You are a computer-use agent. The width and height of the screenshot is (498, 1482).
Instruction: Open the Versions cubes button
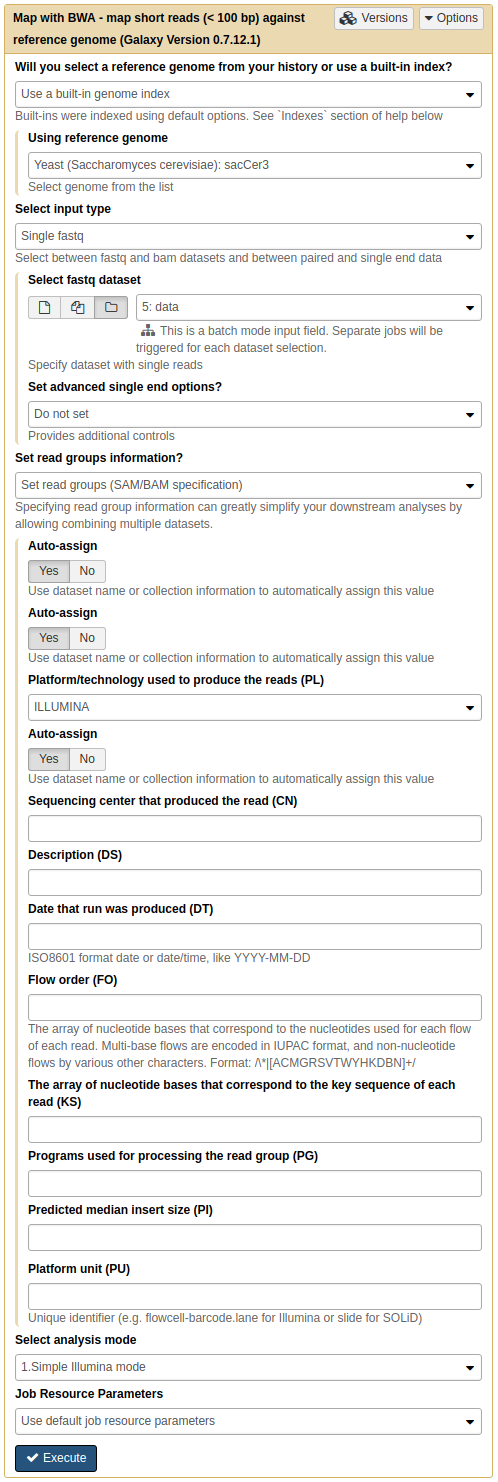click(373, 18)
